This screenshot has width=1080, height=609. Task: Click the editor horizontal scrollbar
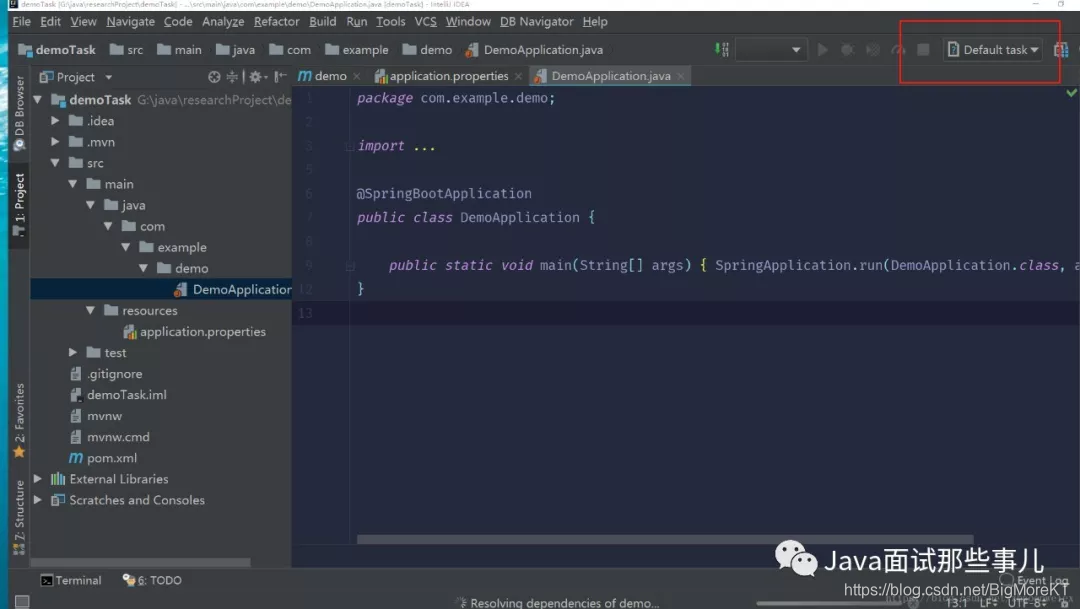[x=665, y=539]
